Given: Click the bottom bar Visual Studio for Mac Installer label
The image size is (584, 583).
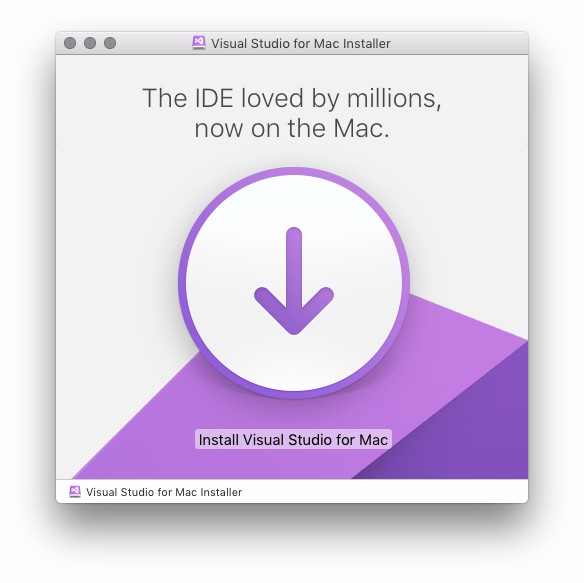Looking at the screenshot, I should click(164, 492).
